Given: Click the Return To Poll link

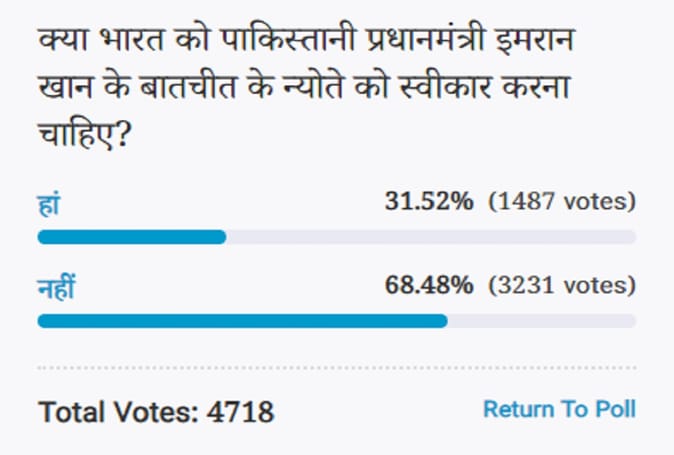Looking at the screenshot, I should click(x=559, y=409).
